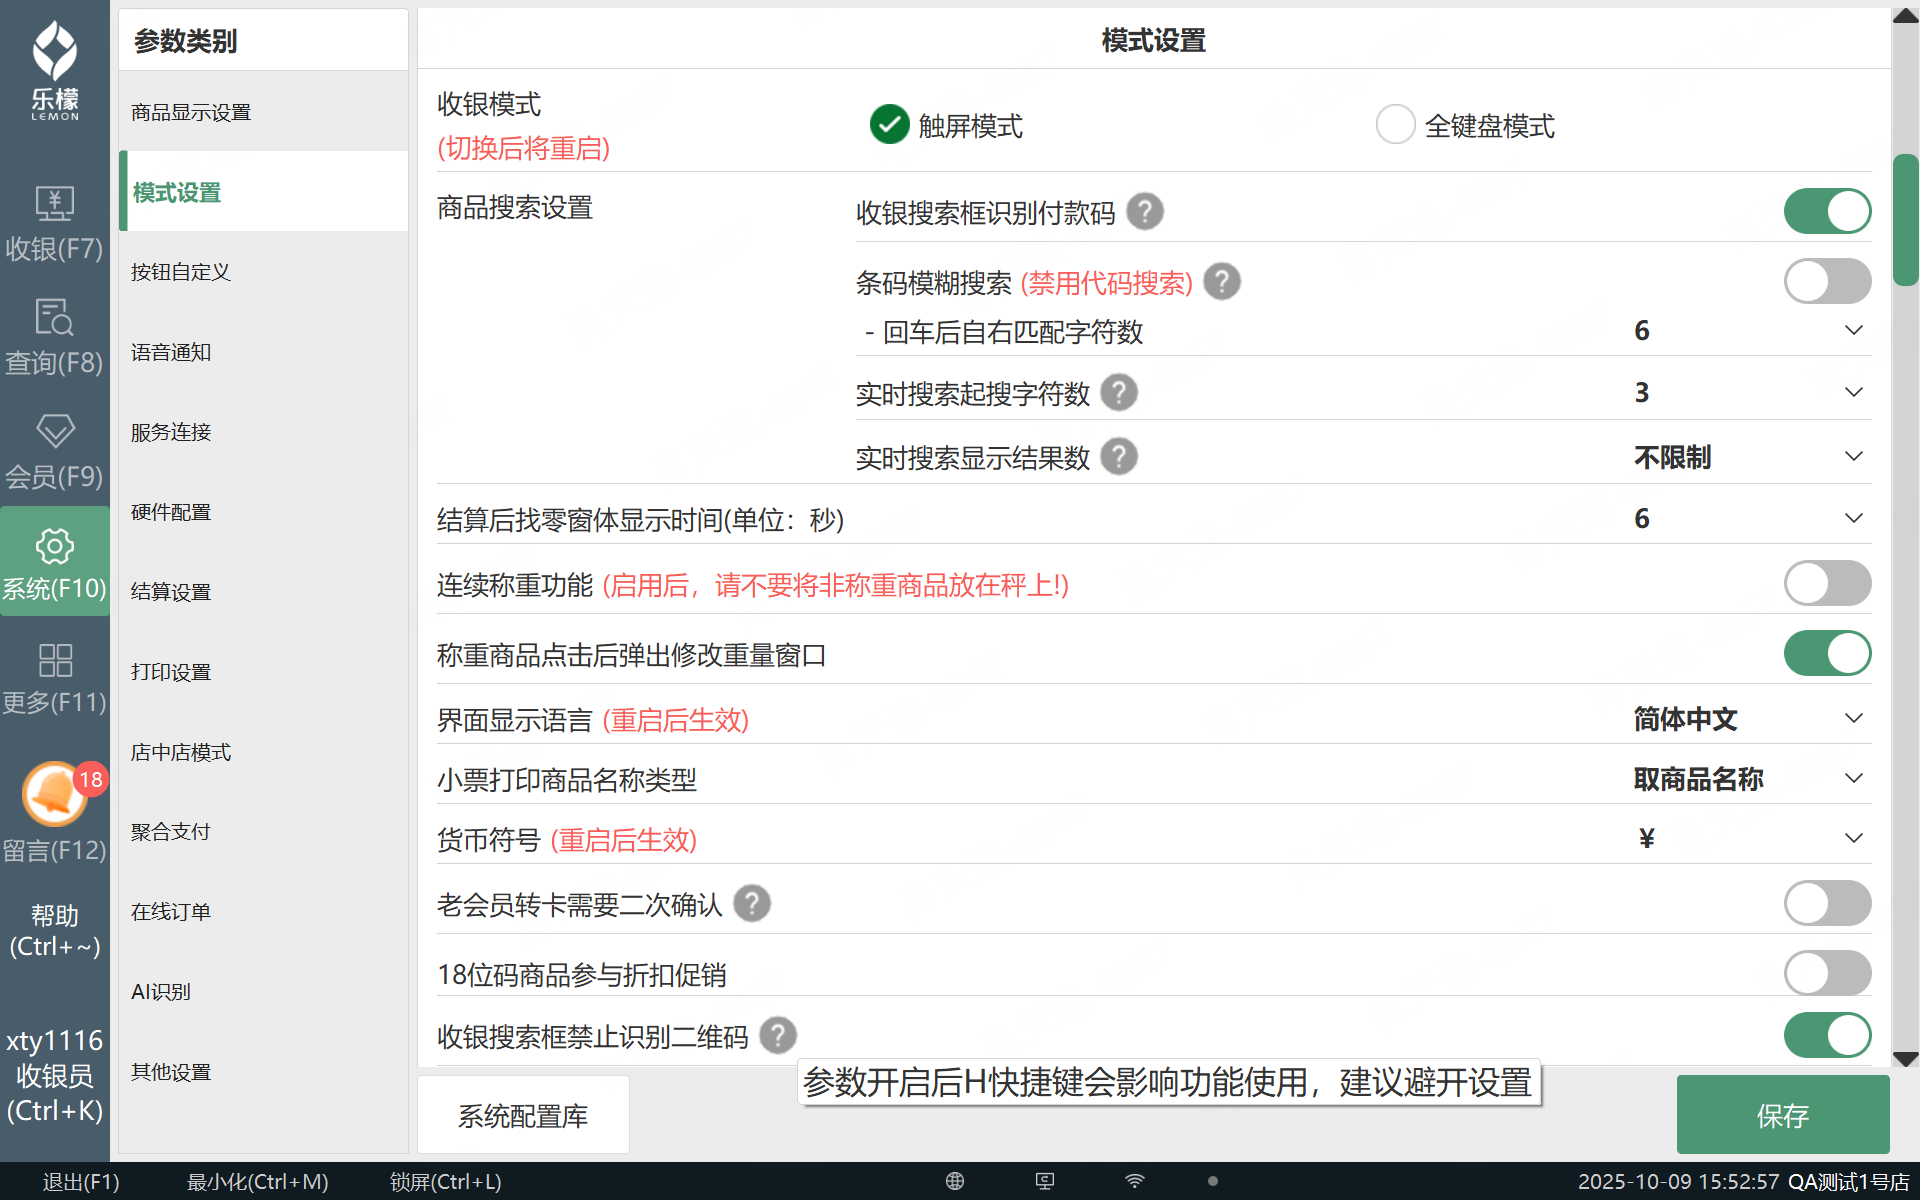The image size is (1920, 1200).
Task: Open the 硬件配置 category
Action: [171, 512]
